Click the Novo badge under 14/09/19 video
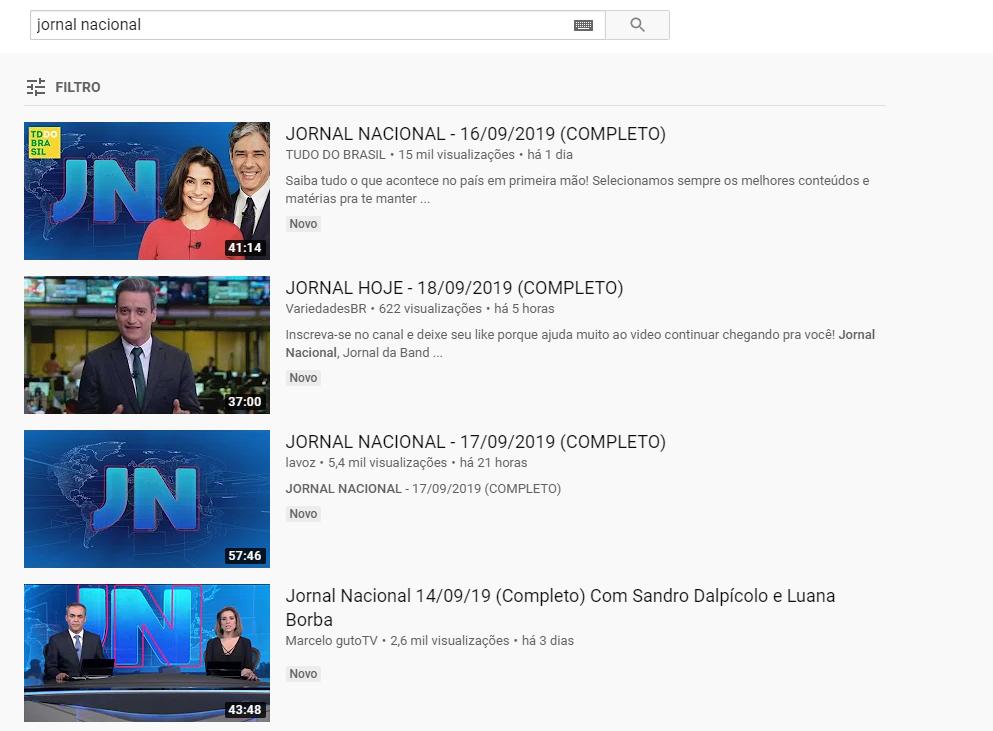 (x=303, y=673)
